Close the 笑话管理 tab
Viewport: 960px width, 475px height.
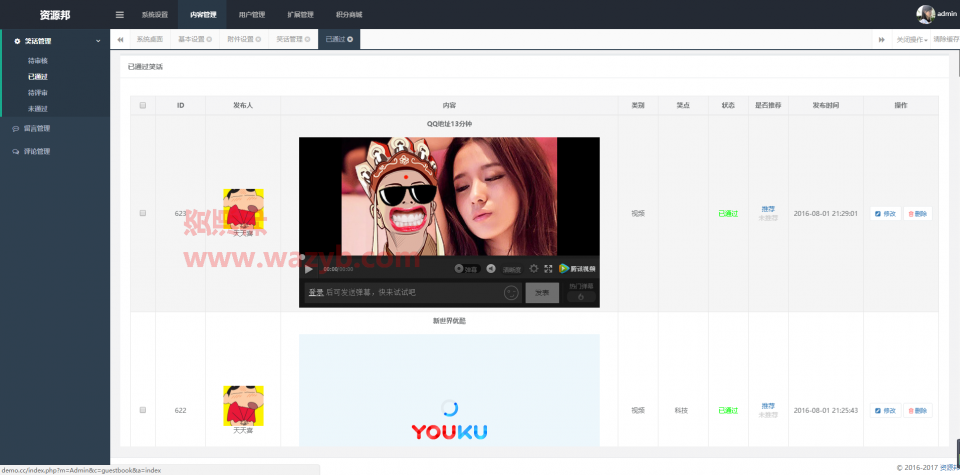307,39
